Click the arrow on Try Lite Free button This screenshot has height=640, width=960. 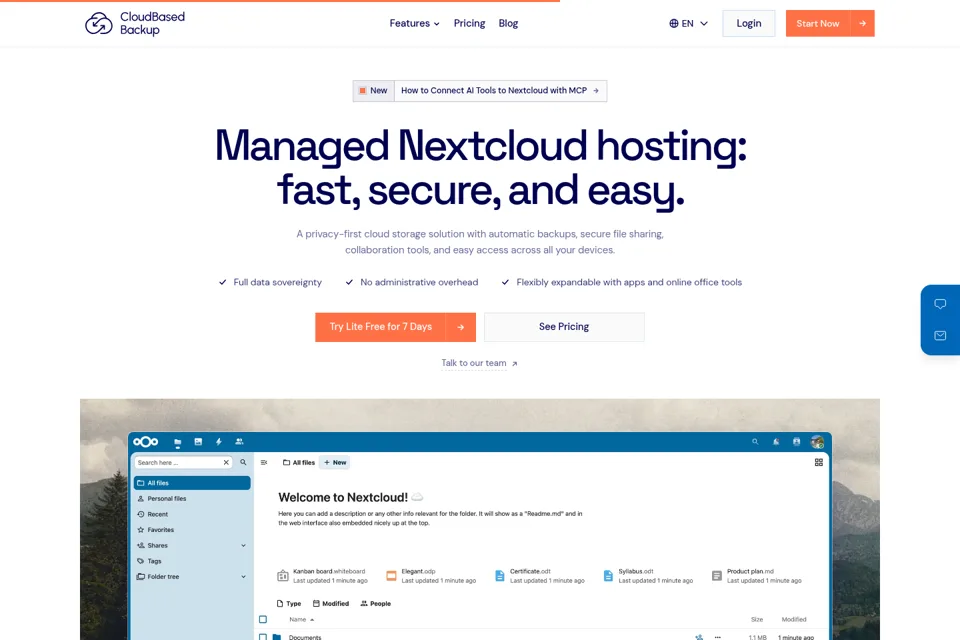tap(460, 327)
